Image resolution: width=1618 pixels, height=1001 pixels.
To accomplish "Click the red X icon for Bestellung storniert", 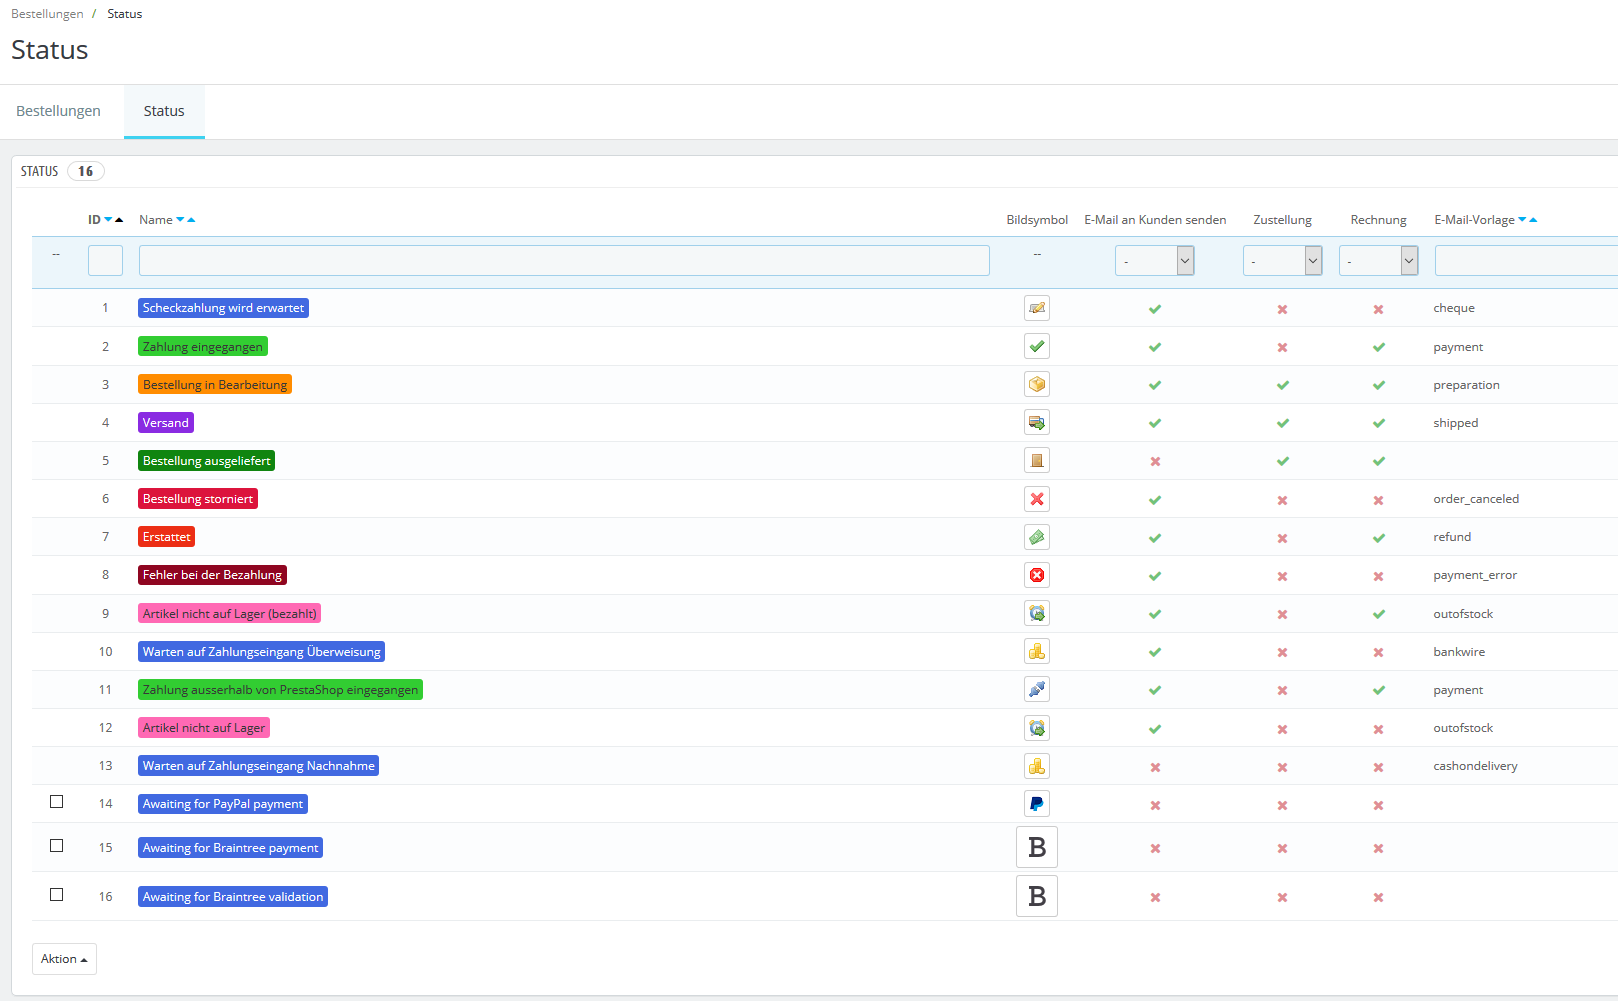I will [1037, 499].
